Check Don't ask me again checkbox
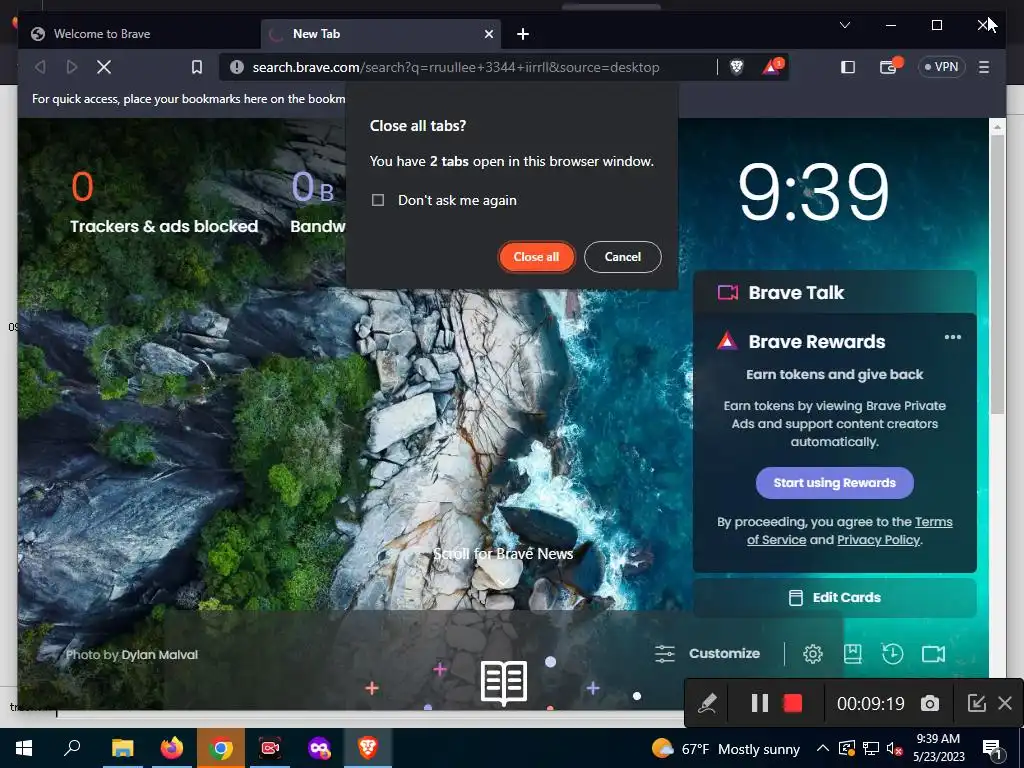The width and height of the screenshot is (1024, 768). tap(377, 200)
